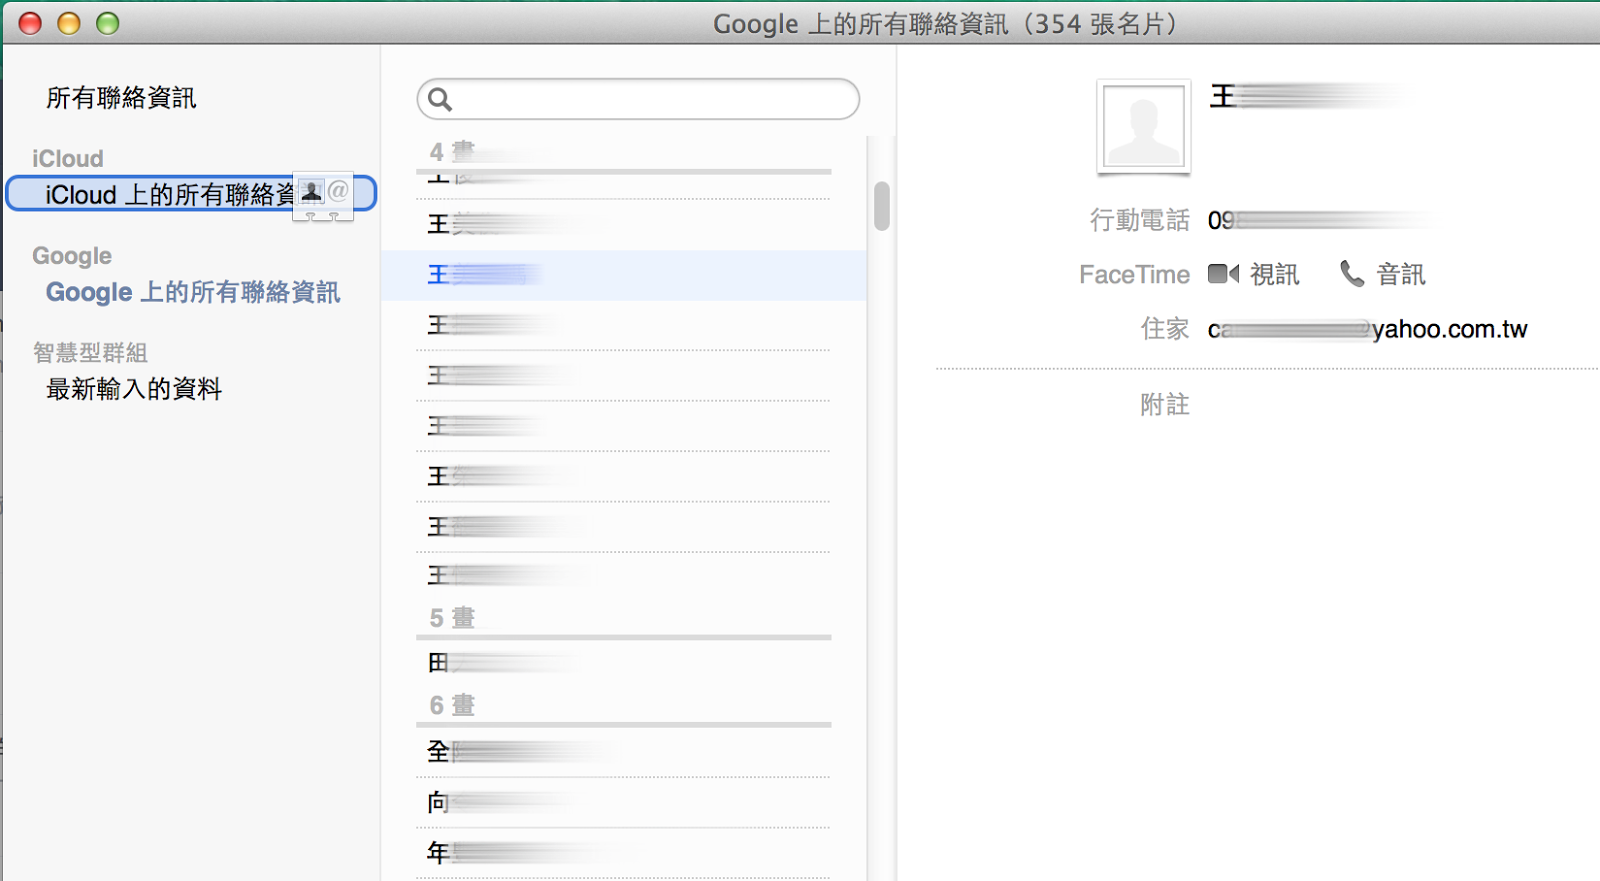Screen dimensions: 1600x881
Task: Click the mobile phone number starting 09
Action: click(x=1318, y=220)
